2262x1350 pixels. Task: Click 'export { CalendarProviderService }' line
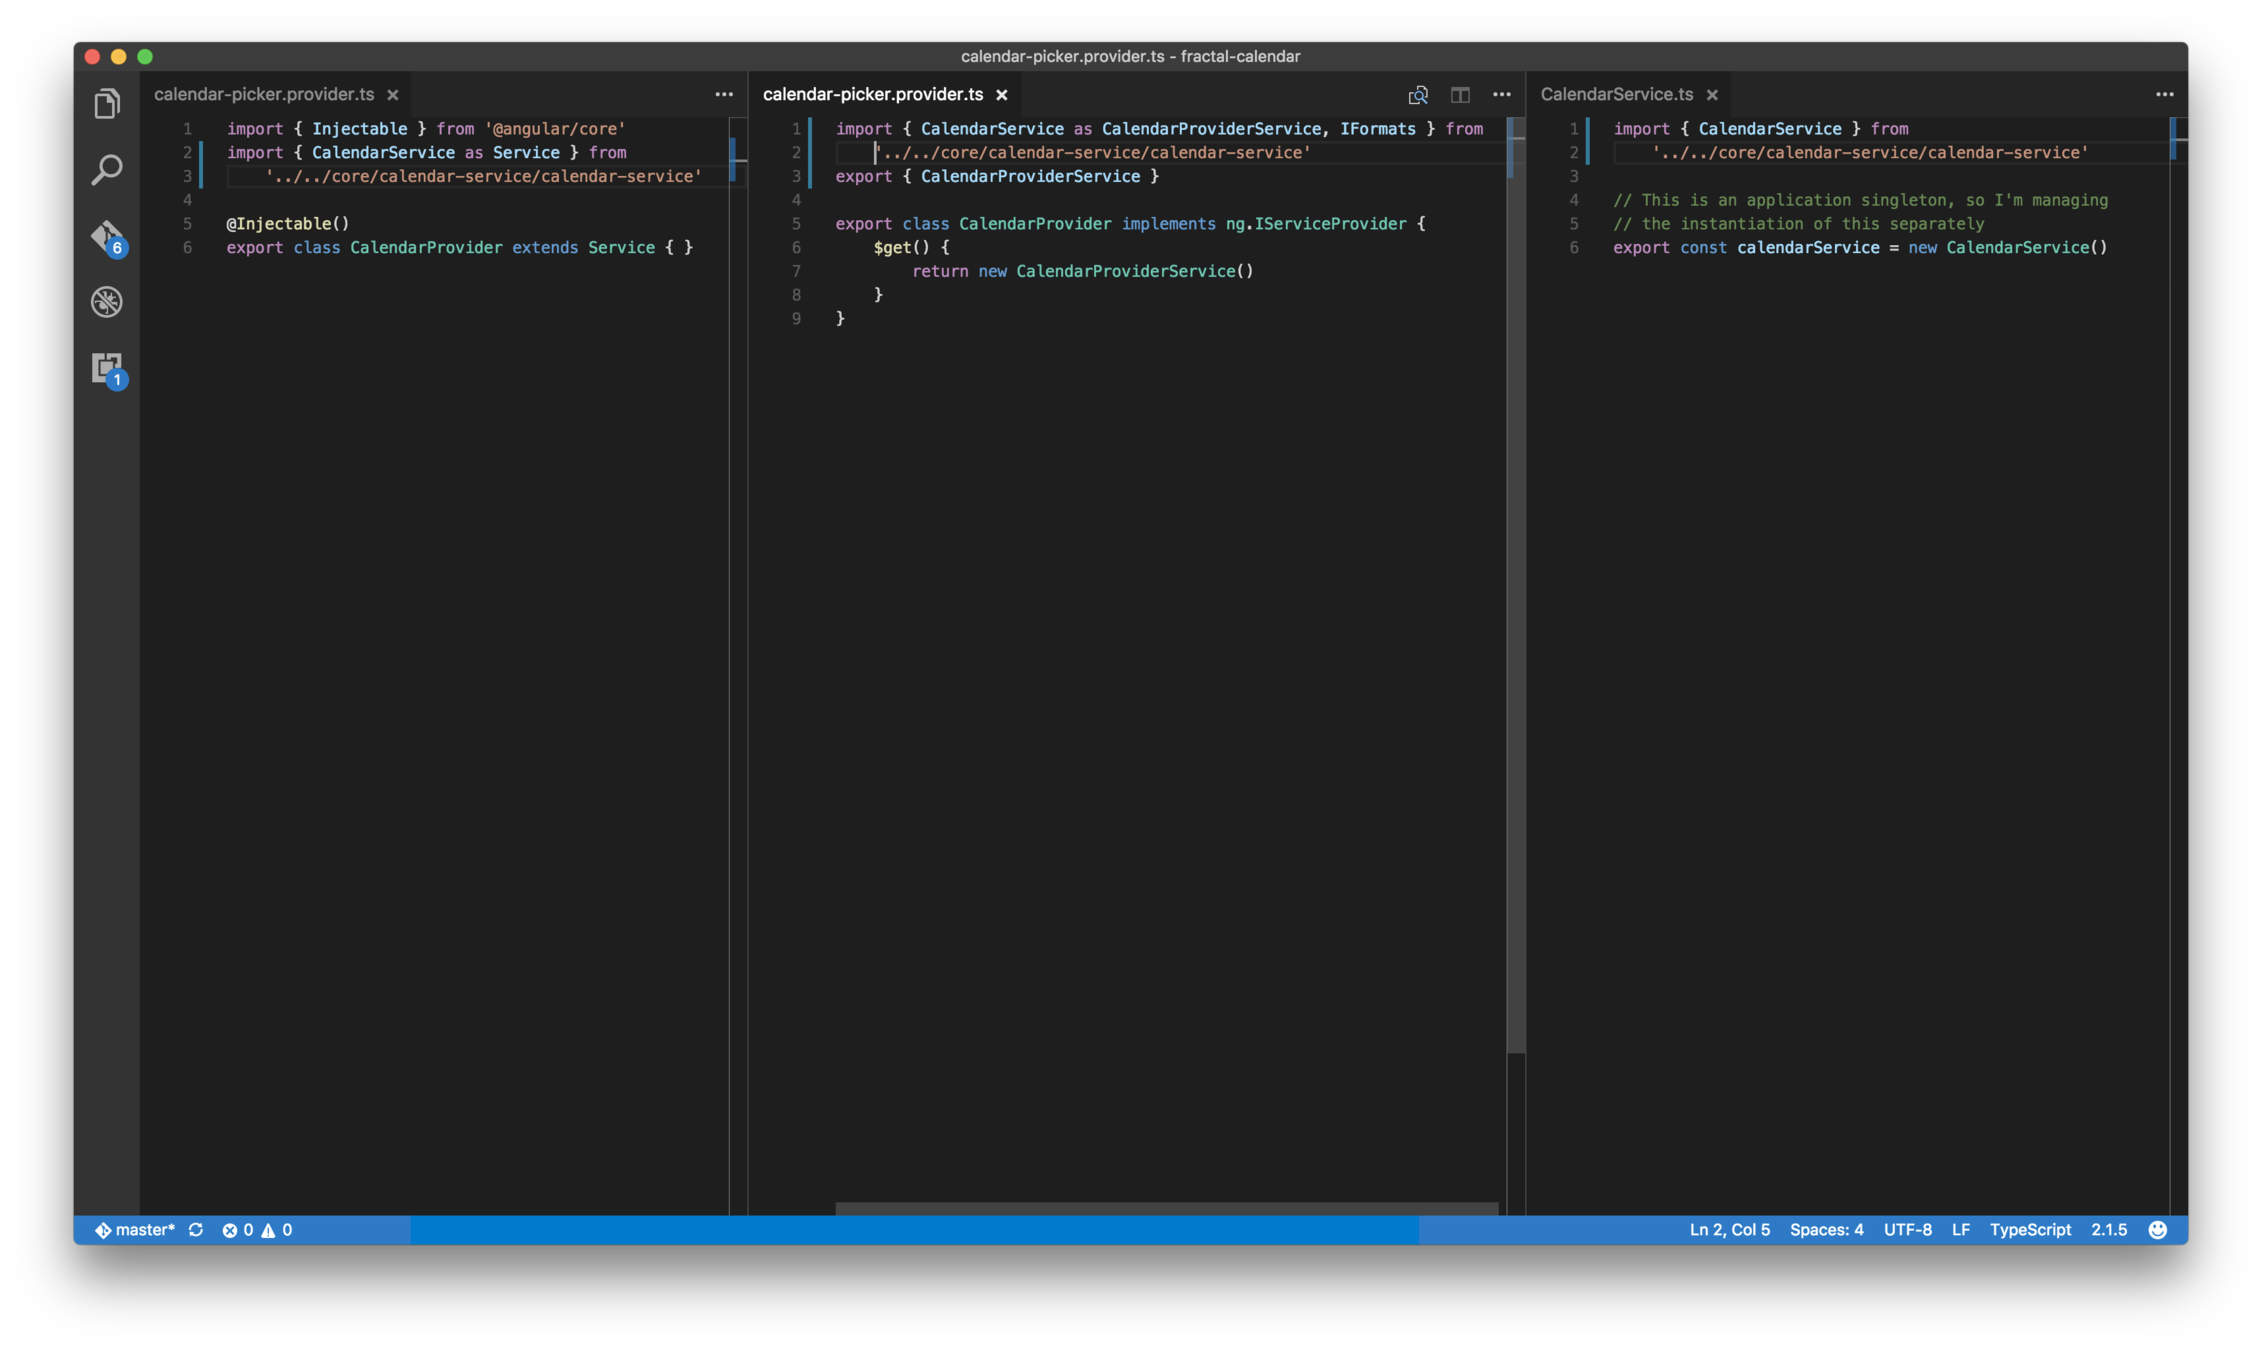point(998,176)
